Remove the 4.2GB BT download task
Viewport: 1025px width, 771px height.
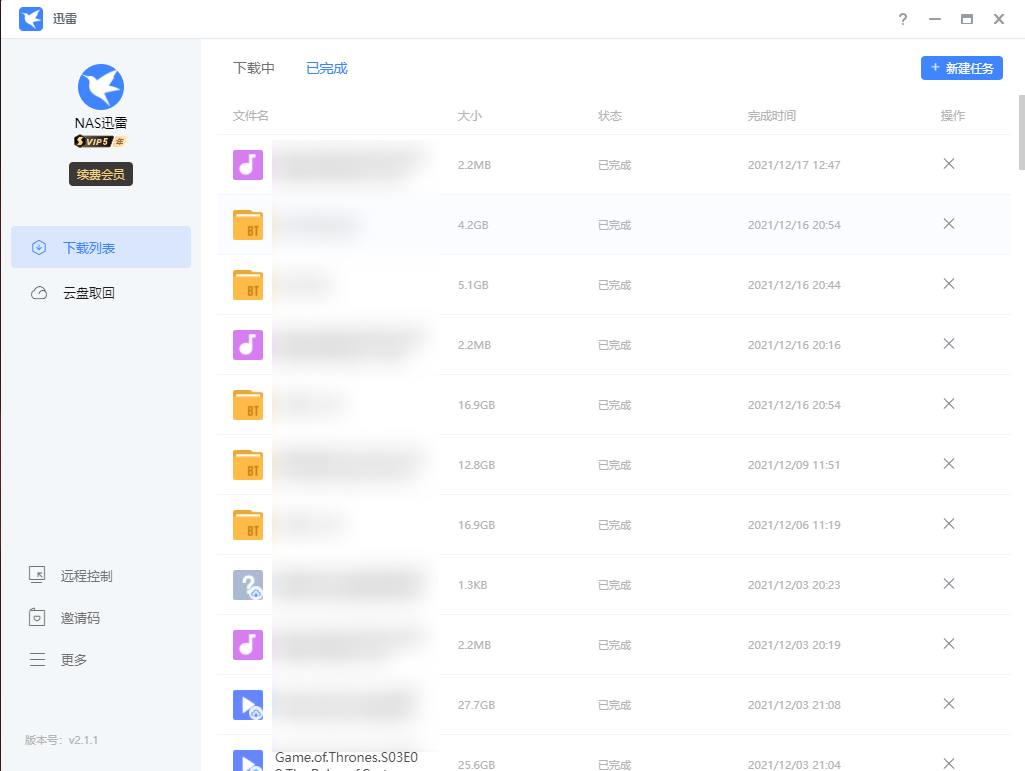tap(949, 224)
